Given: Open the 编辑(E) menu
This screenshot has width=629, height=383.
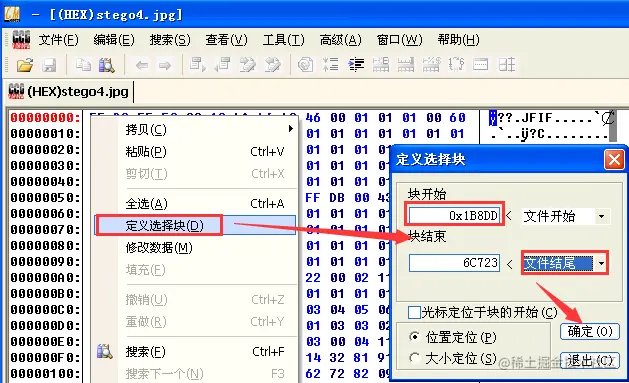Looking at the screenshot, I should point(114,40).
